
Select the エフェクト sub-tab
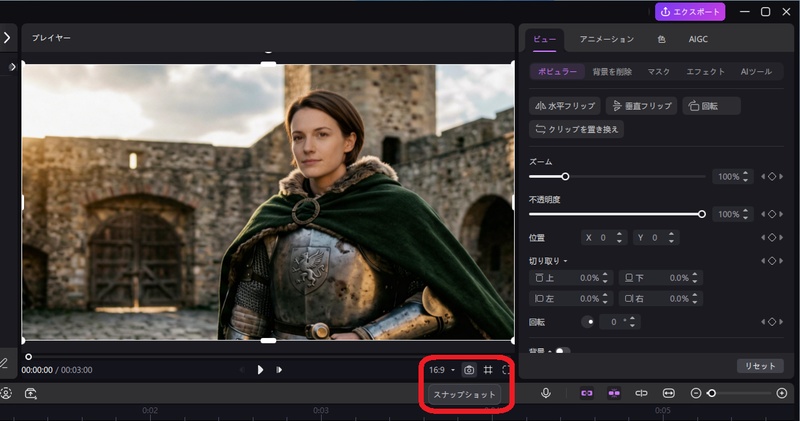coord(705,72)
